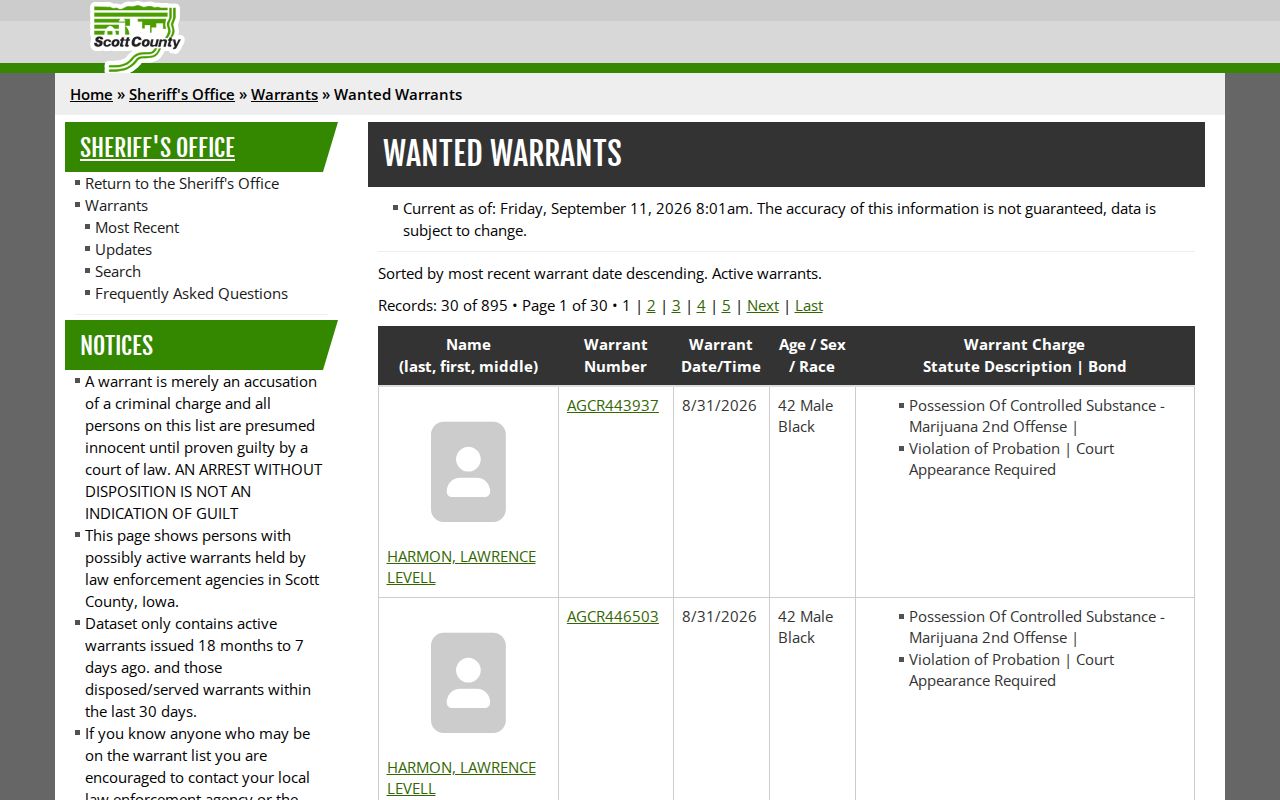Click the 8/31/2026 date for AGCR446503
The image size is (1280, 800).
pos(719,616)
